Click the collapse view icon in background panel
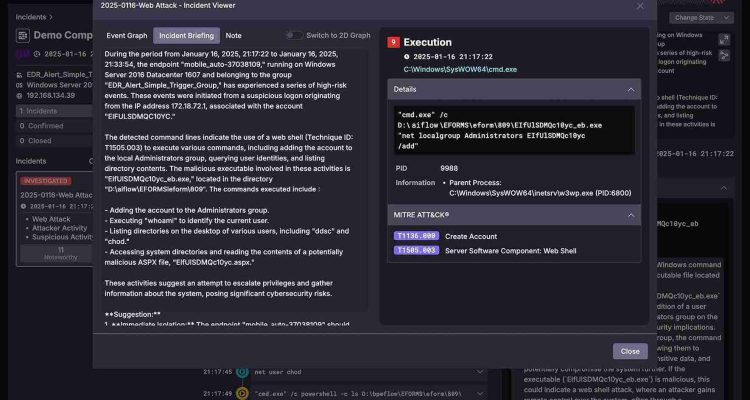 [x=724, y=40]
